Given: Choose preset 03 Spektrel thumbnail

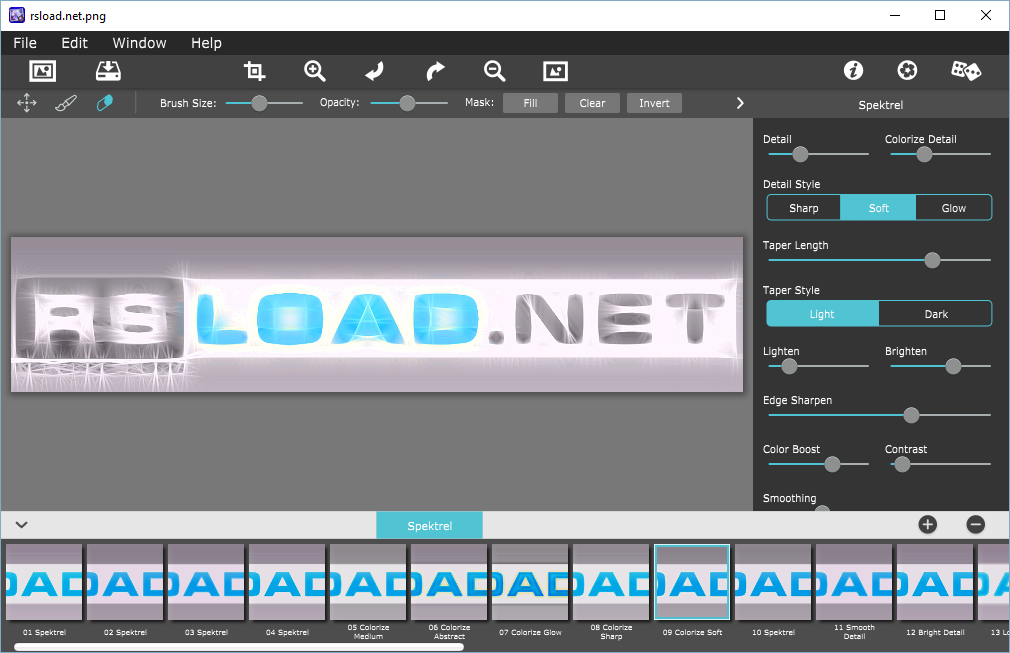Looking at the screenshot, I should click(x=206, y=582).
